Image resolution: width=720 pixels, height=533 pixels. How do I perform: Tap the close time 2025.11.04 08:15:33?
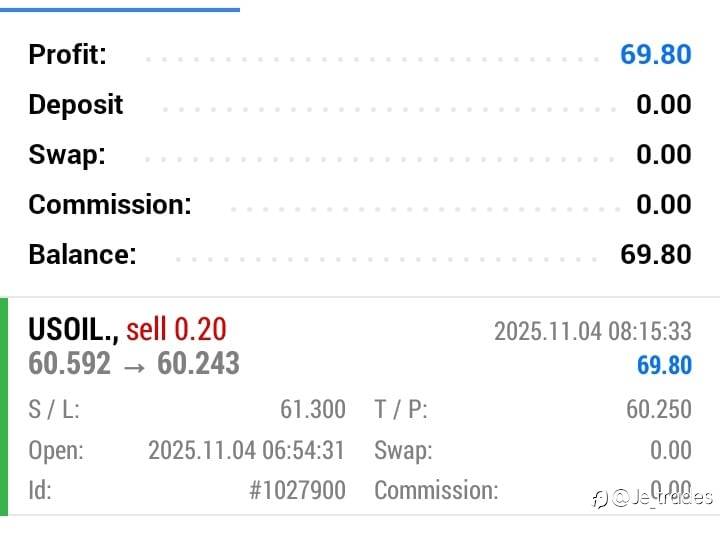[x=592, y=331]
